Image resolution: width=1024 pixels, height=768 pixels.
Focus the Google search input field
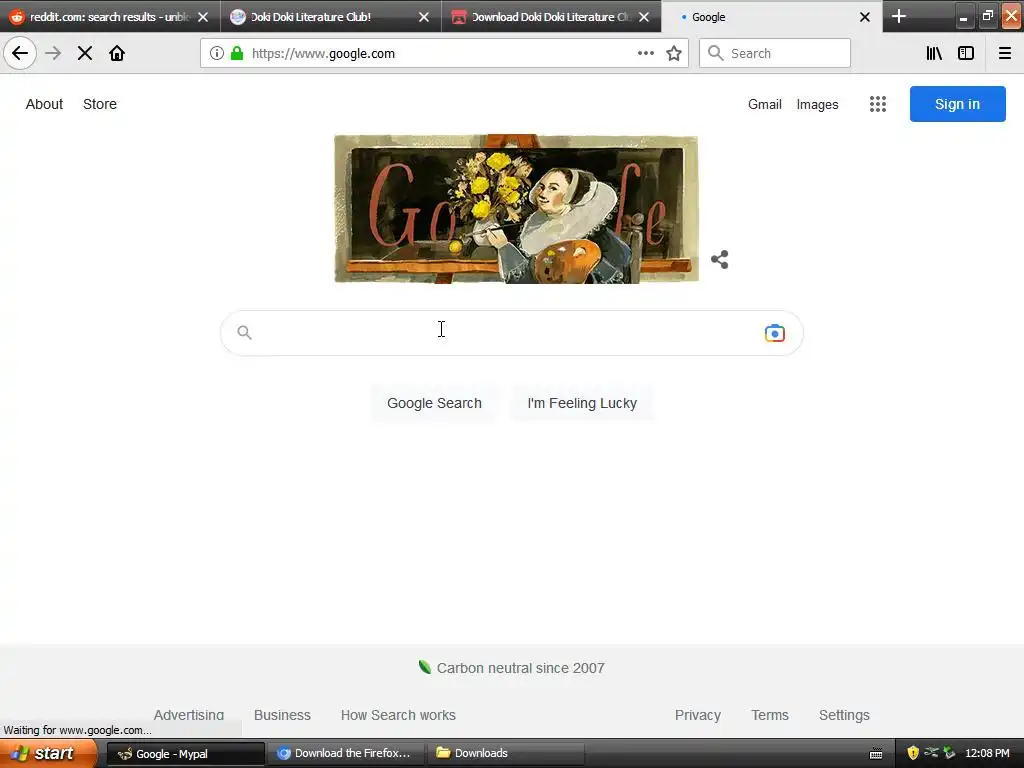511,333
